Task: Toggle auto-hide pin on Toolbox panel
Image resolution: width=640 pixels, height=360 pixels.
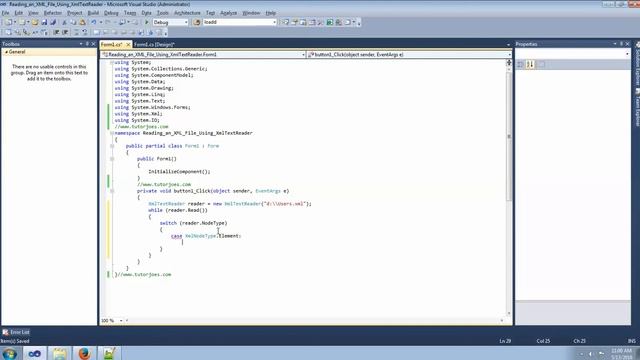Action: pyautogui.click(x=87, y=44)
